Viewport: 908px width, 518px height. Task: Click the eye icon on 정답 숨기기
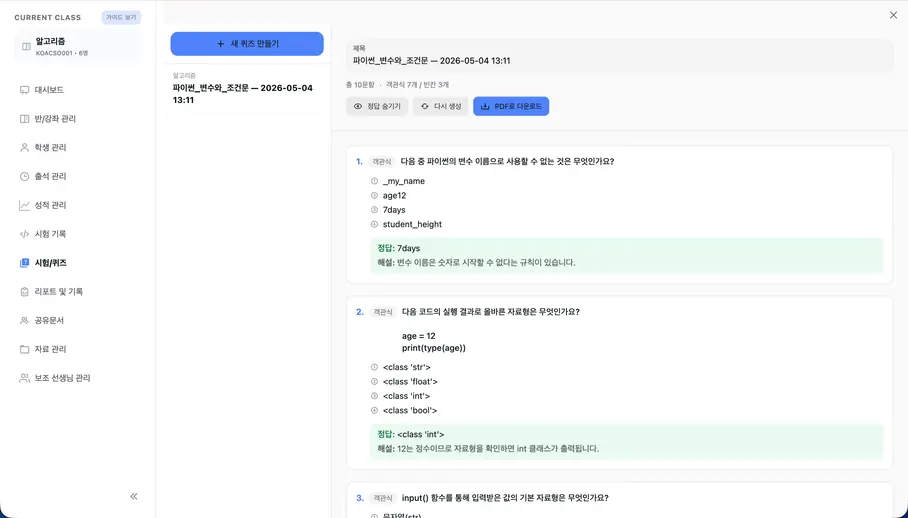click(x=358, y=106)
